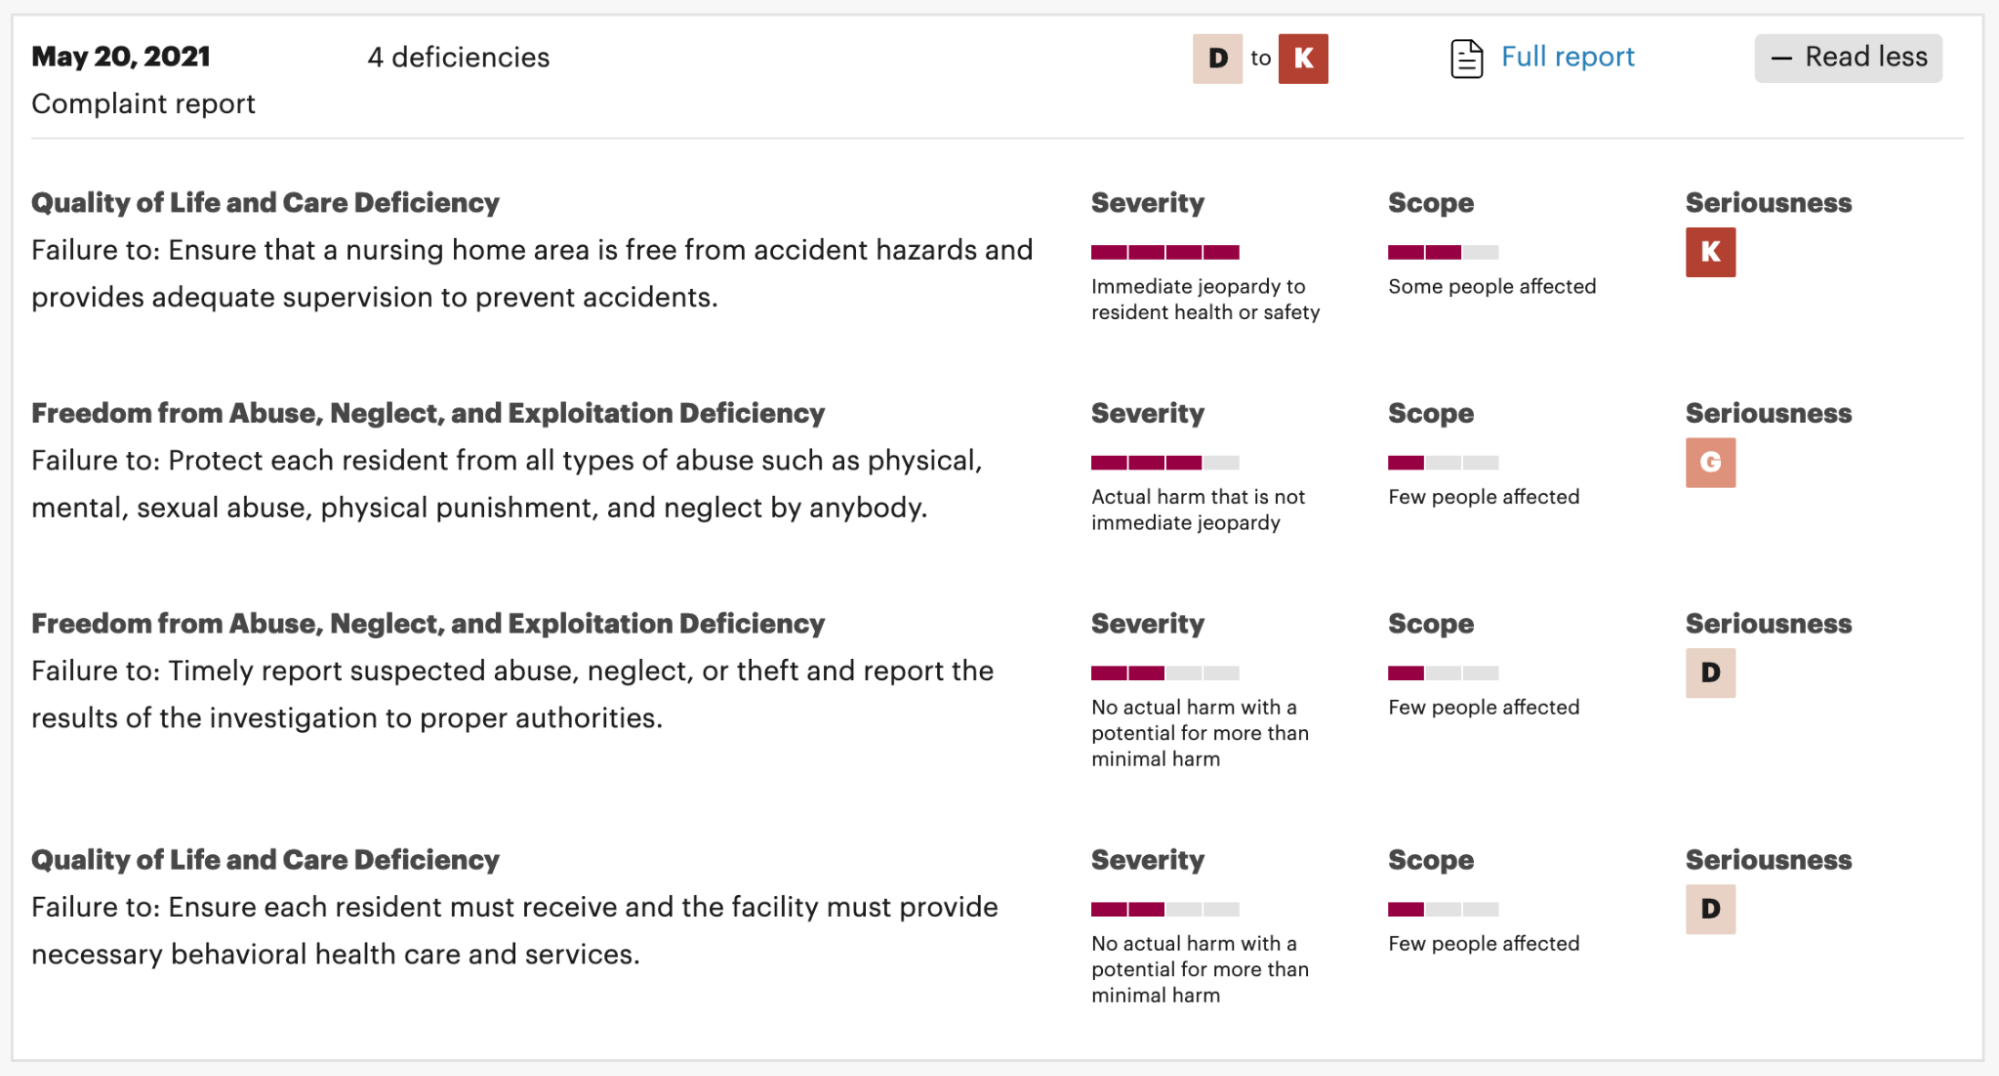Click scope bar showing Some people affected
This screenshot has width=1999, height=1076.
tap(1443, 252)
